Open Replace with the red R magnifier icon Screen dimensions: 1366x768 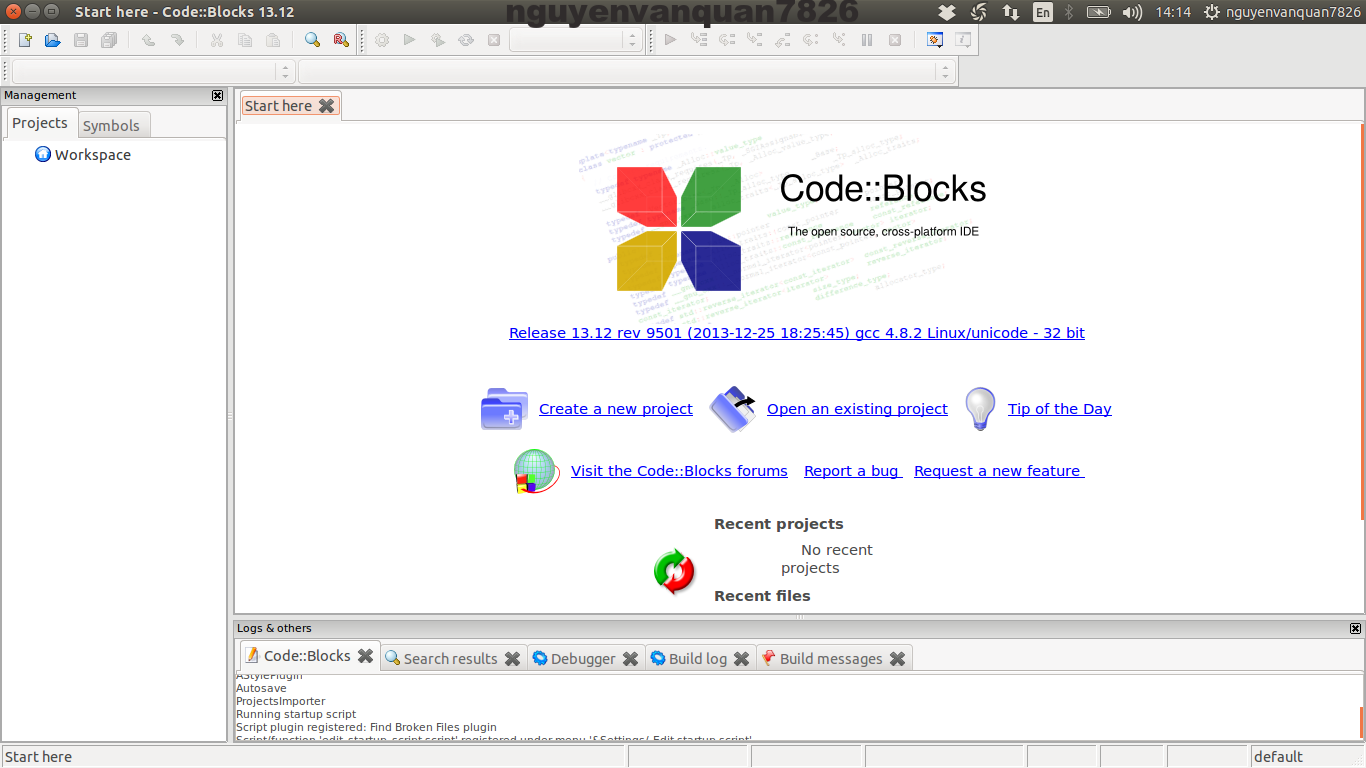(341, 40)
